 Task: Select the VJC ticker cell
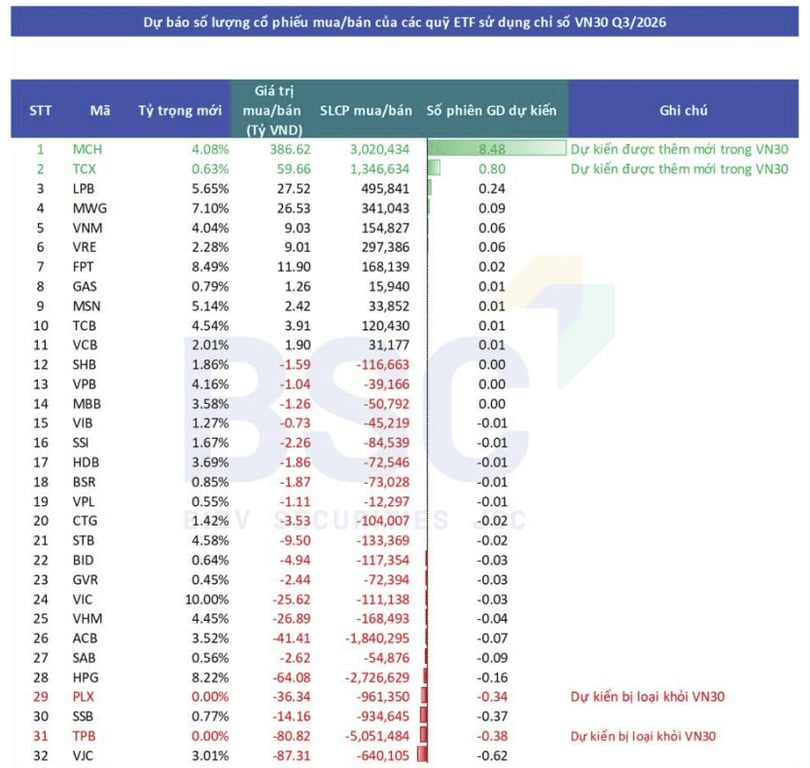(83, 756)
